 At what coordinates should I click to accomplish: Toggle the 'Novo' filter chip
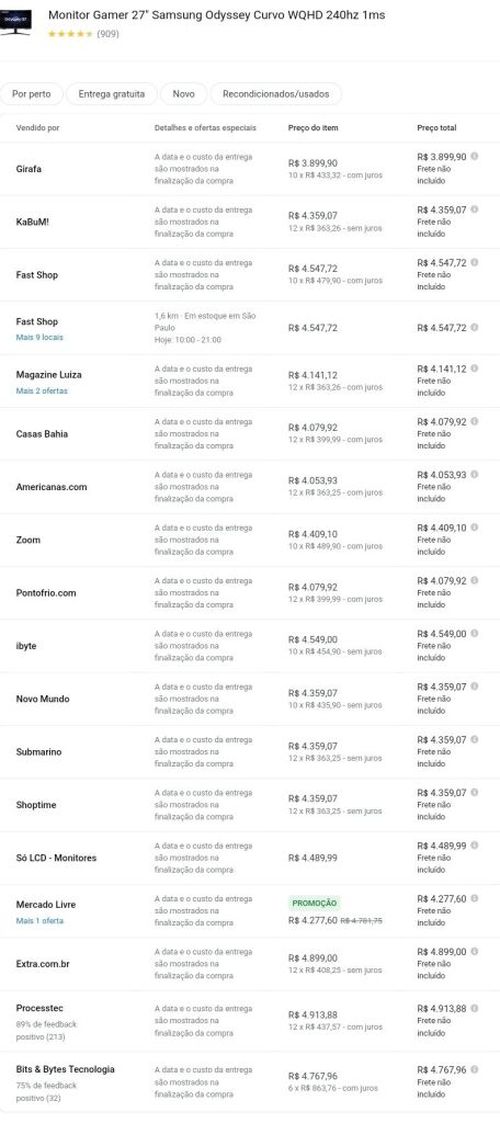[183, 94]
